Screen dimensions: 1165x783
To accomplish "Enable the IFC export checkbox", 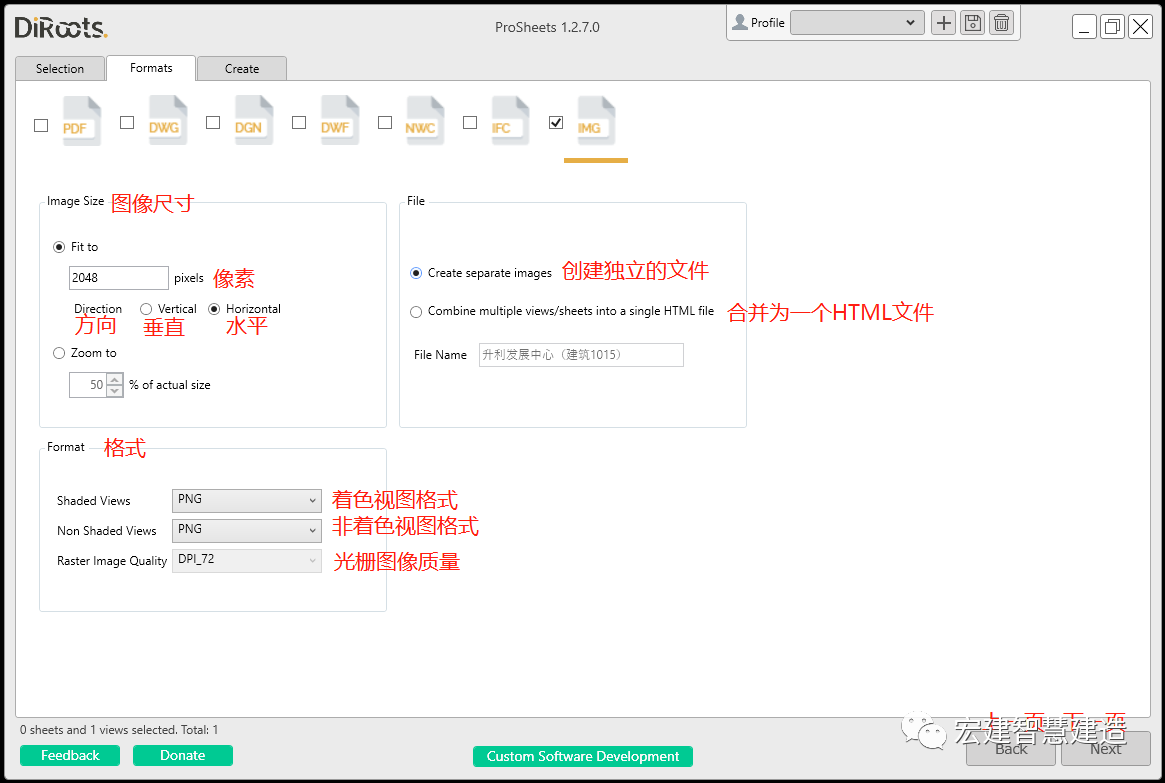I will (470, 123).
